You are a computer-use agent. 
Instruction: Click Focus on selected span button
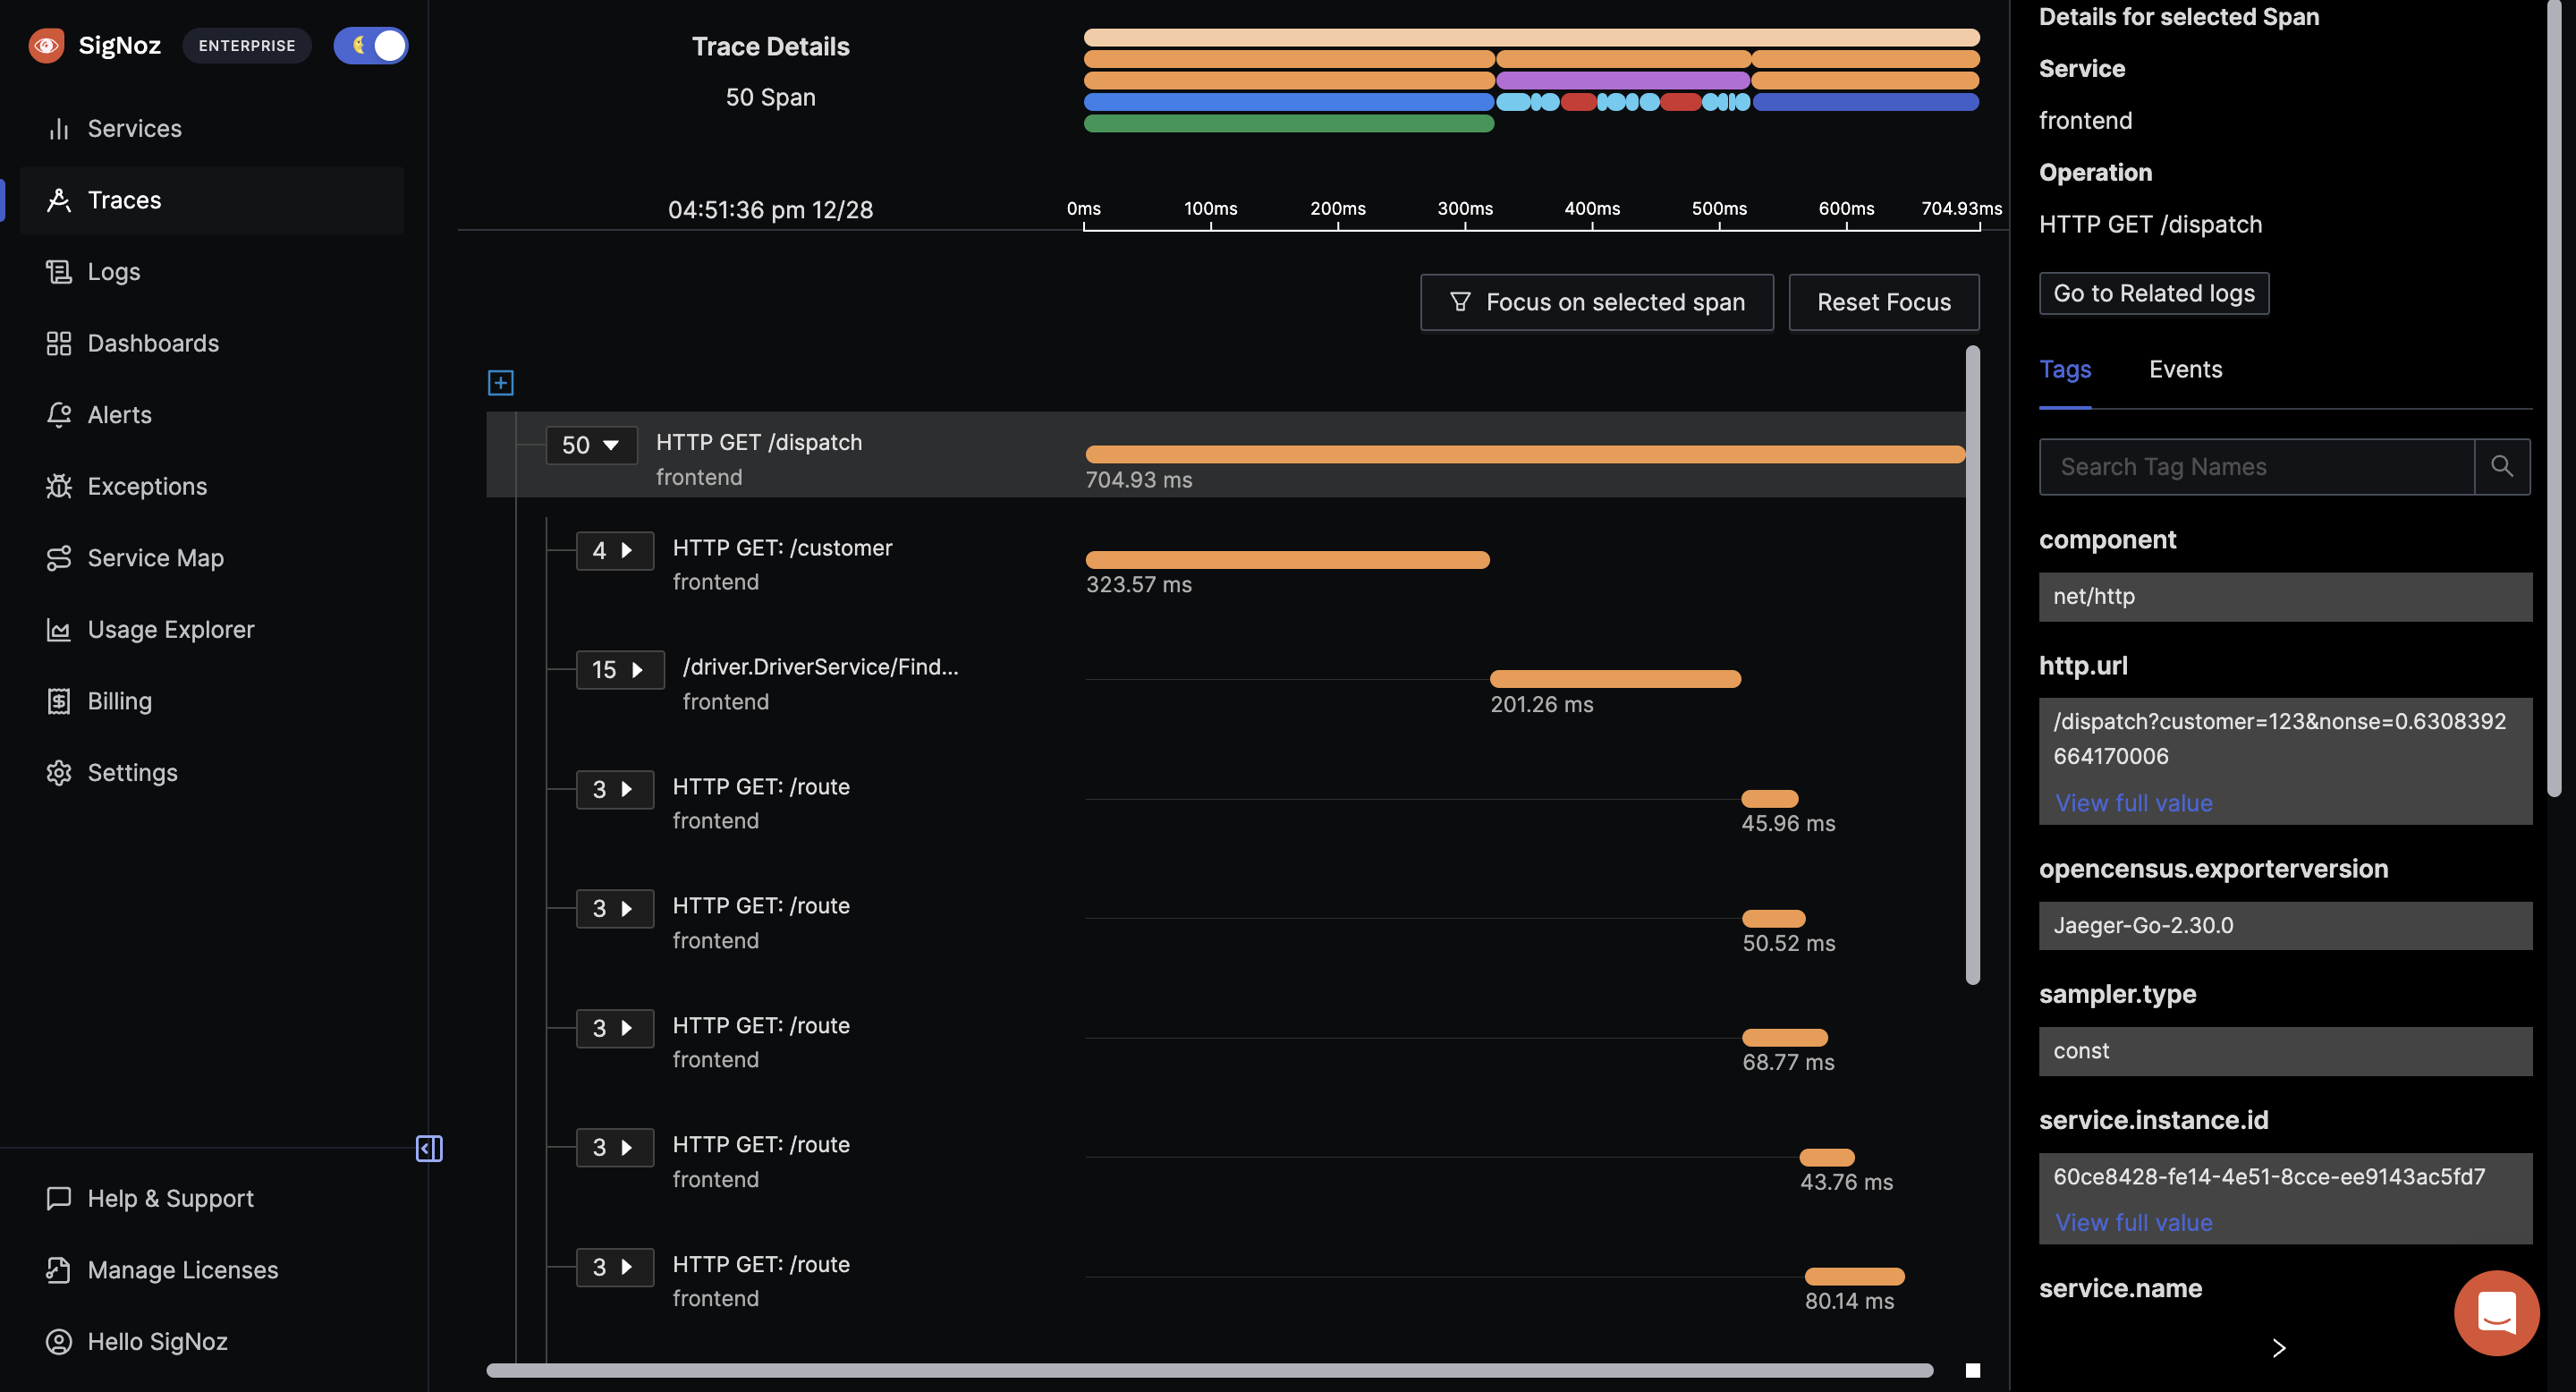[1596, 302]
